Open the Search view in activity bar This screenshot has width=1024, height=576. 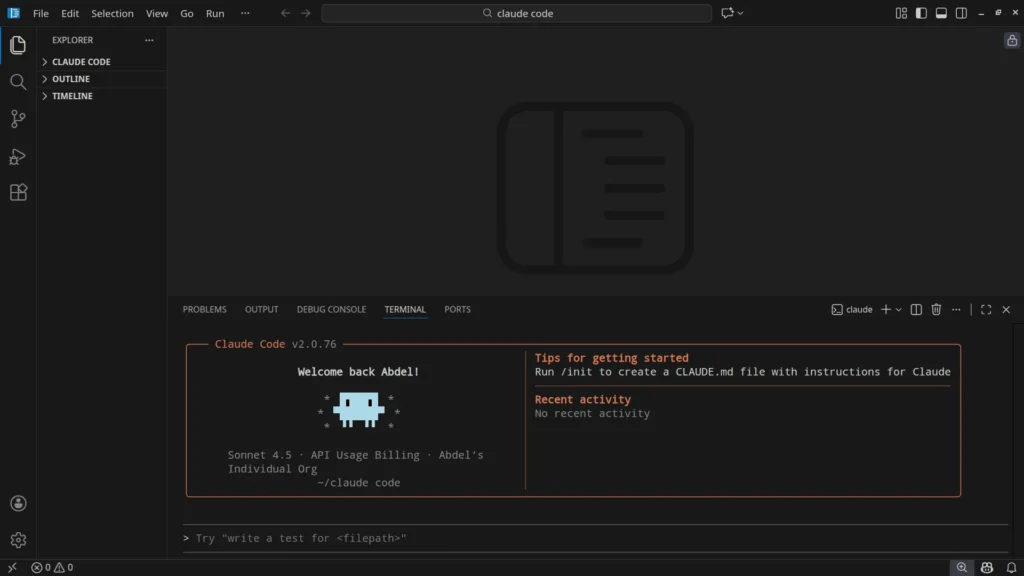18,82
